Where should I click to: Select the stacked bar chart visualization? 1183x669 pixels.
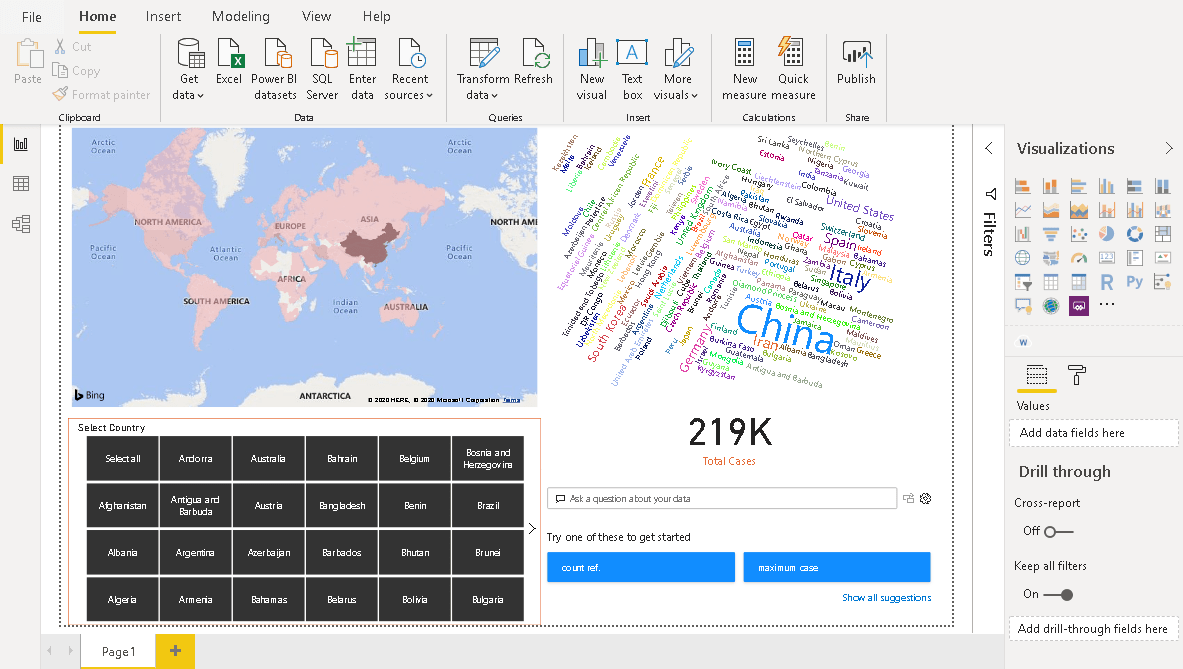[1022, 186]
